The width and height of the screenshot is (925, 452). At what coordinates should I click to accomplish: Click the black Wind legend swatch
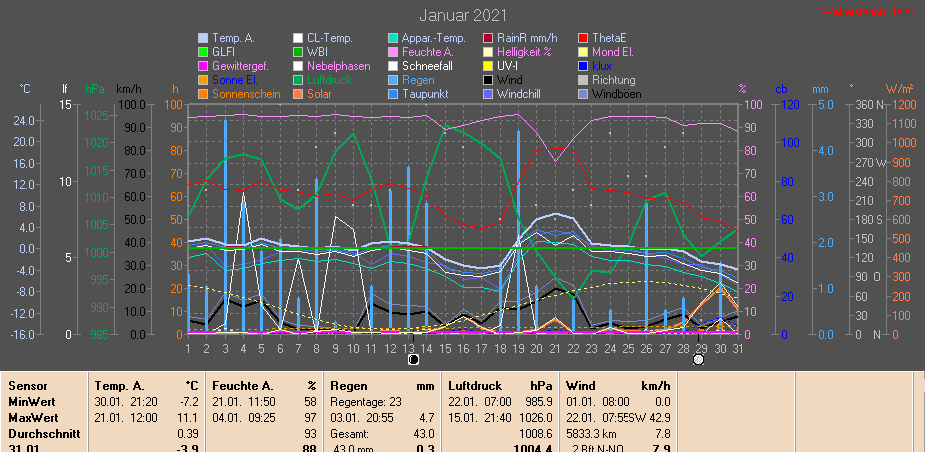point(488,80)
